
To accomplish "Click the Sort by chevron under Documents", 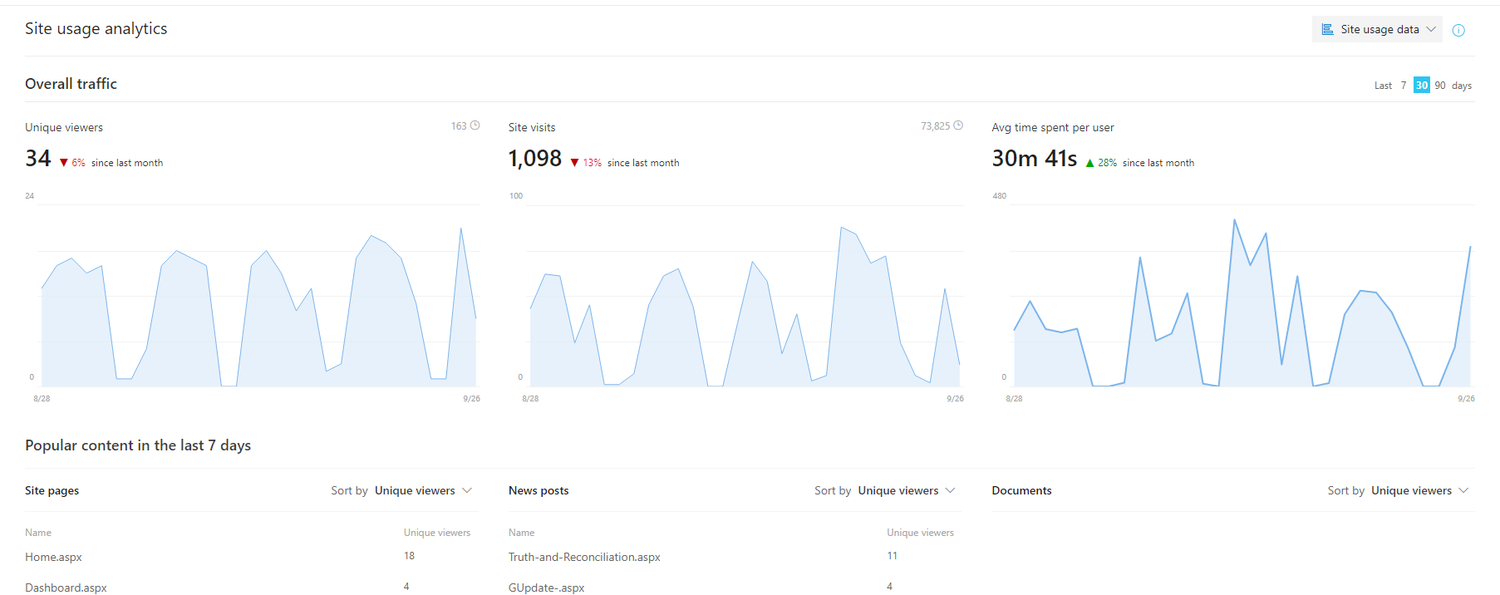I will [x=1464, y=490].
